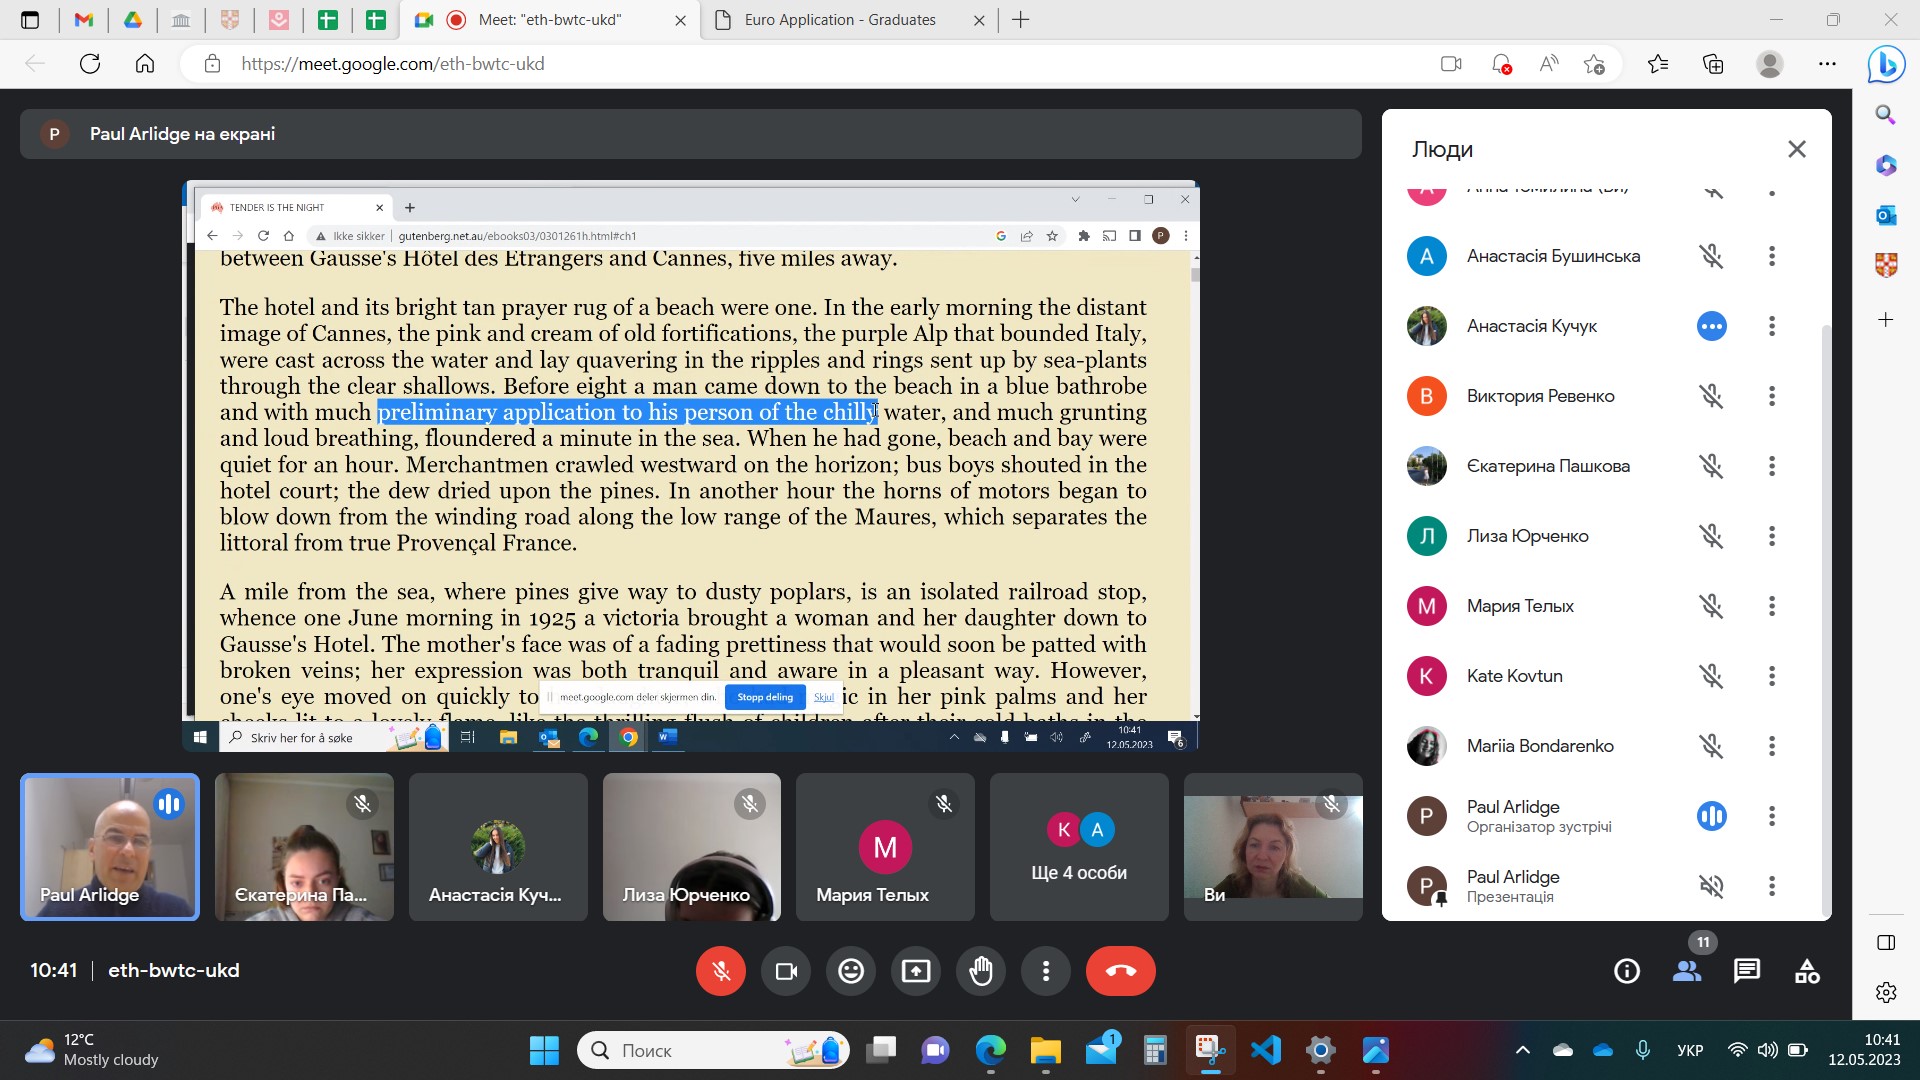Screen dimensions: 1920x1080
Task: Raise hand in the meeting
Action: tap(981, 971)
